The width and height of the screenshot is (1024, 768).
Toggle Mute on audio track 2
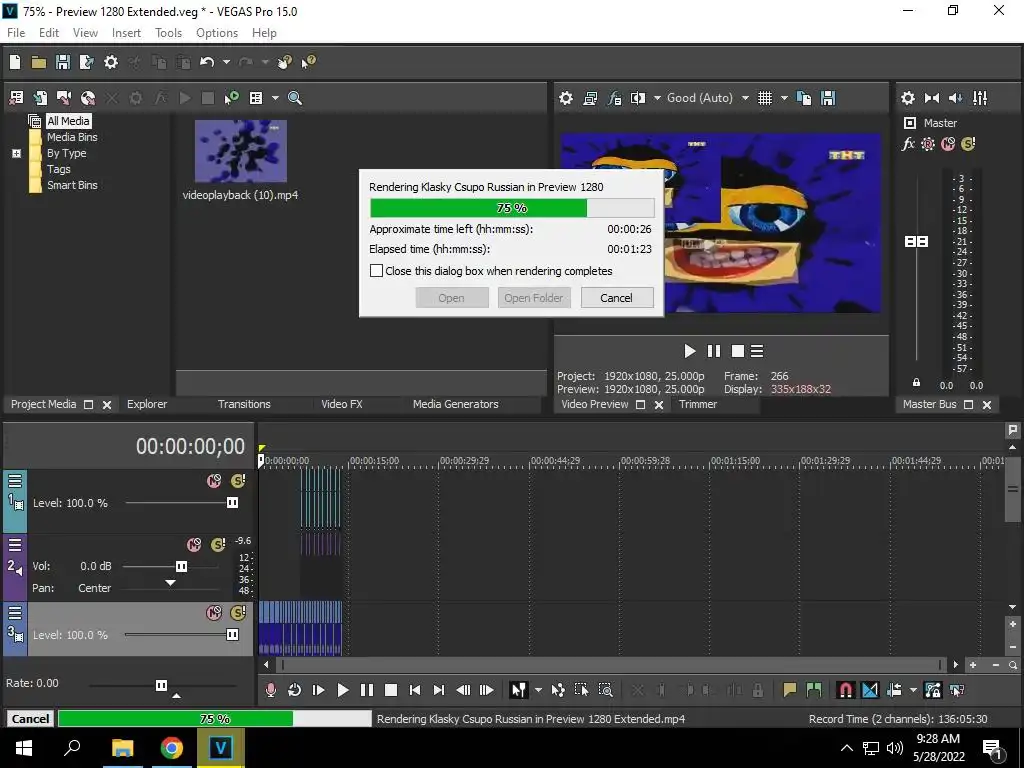(194, 545)
